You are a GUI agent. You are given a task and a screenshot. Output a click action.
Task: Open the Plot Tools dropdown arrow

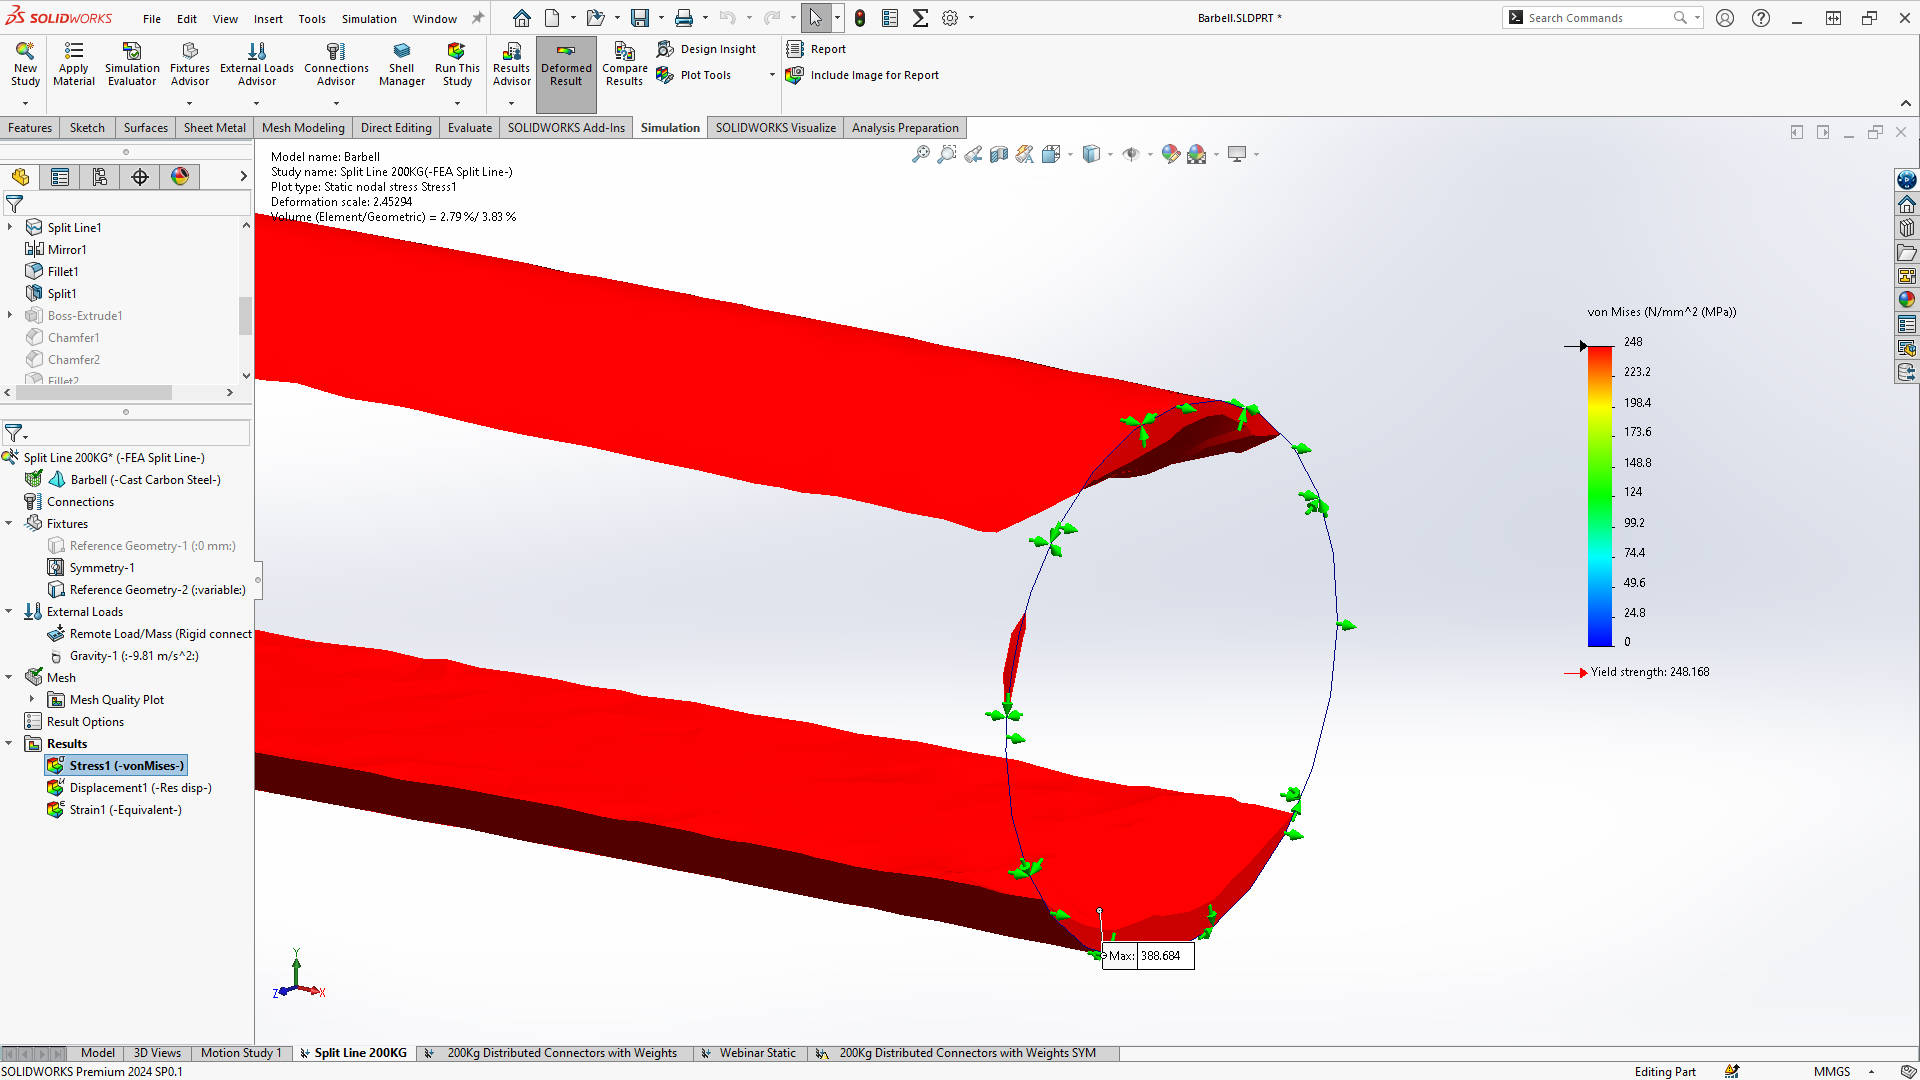[771, 75]
